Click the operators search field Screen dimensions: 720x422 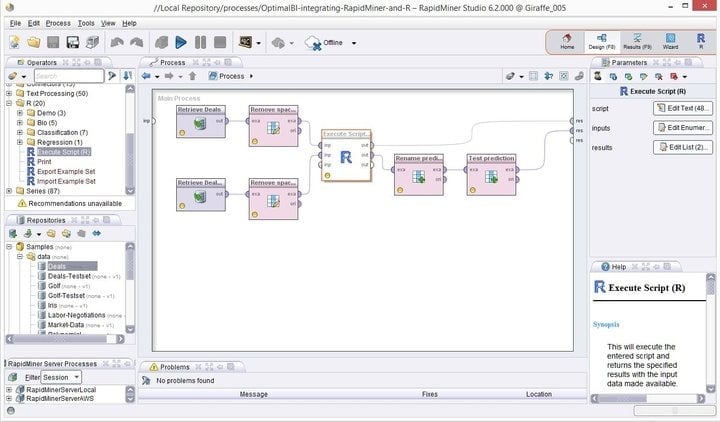coord(68,76)
